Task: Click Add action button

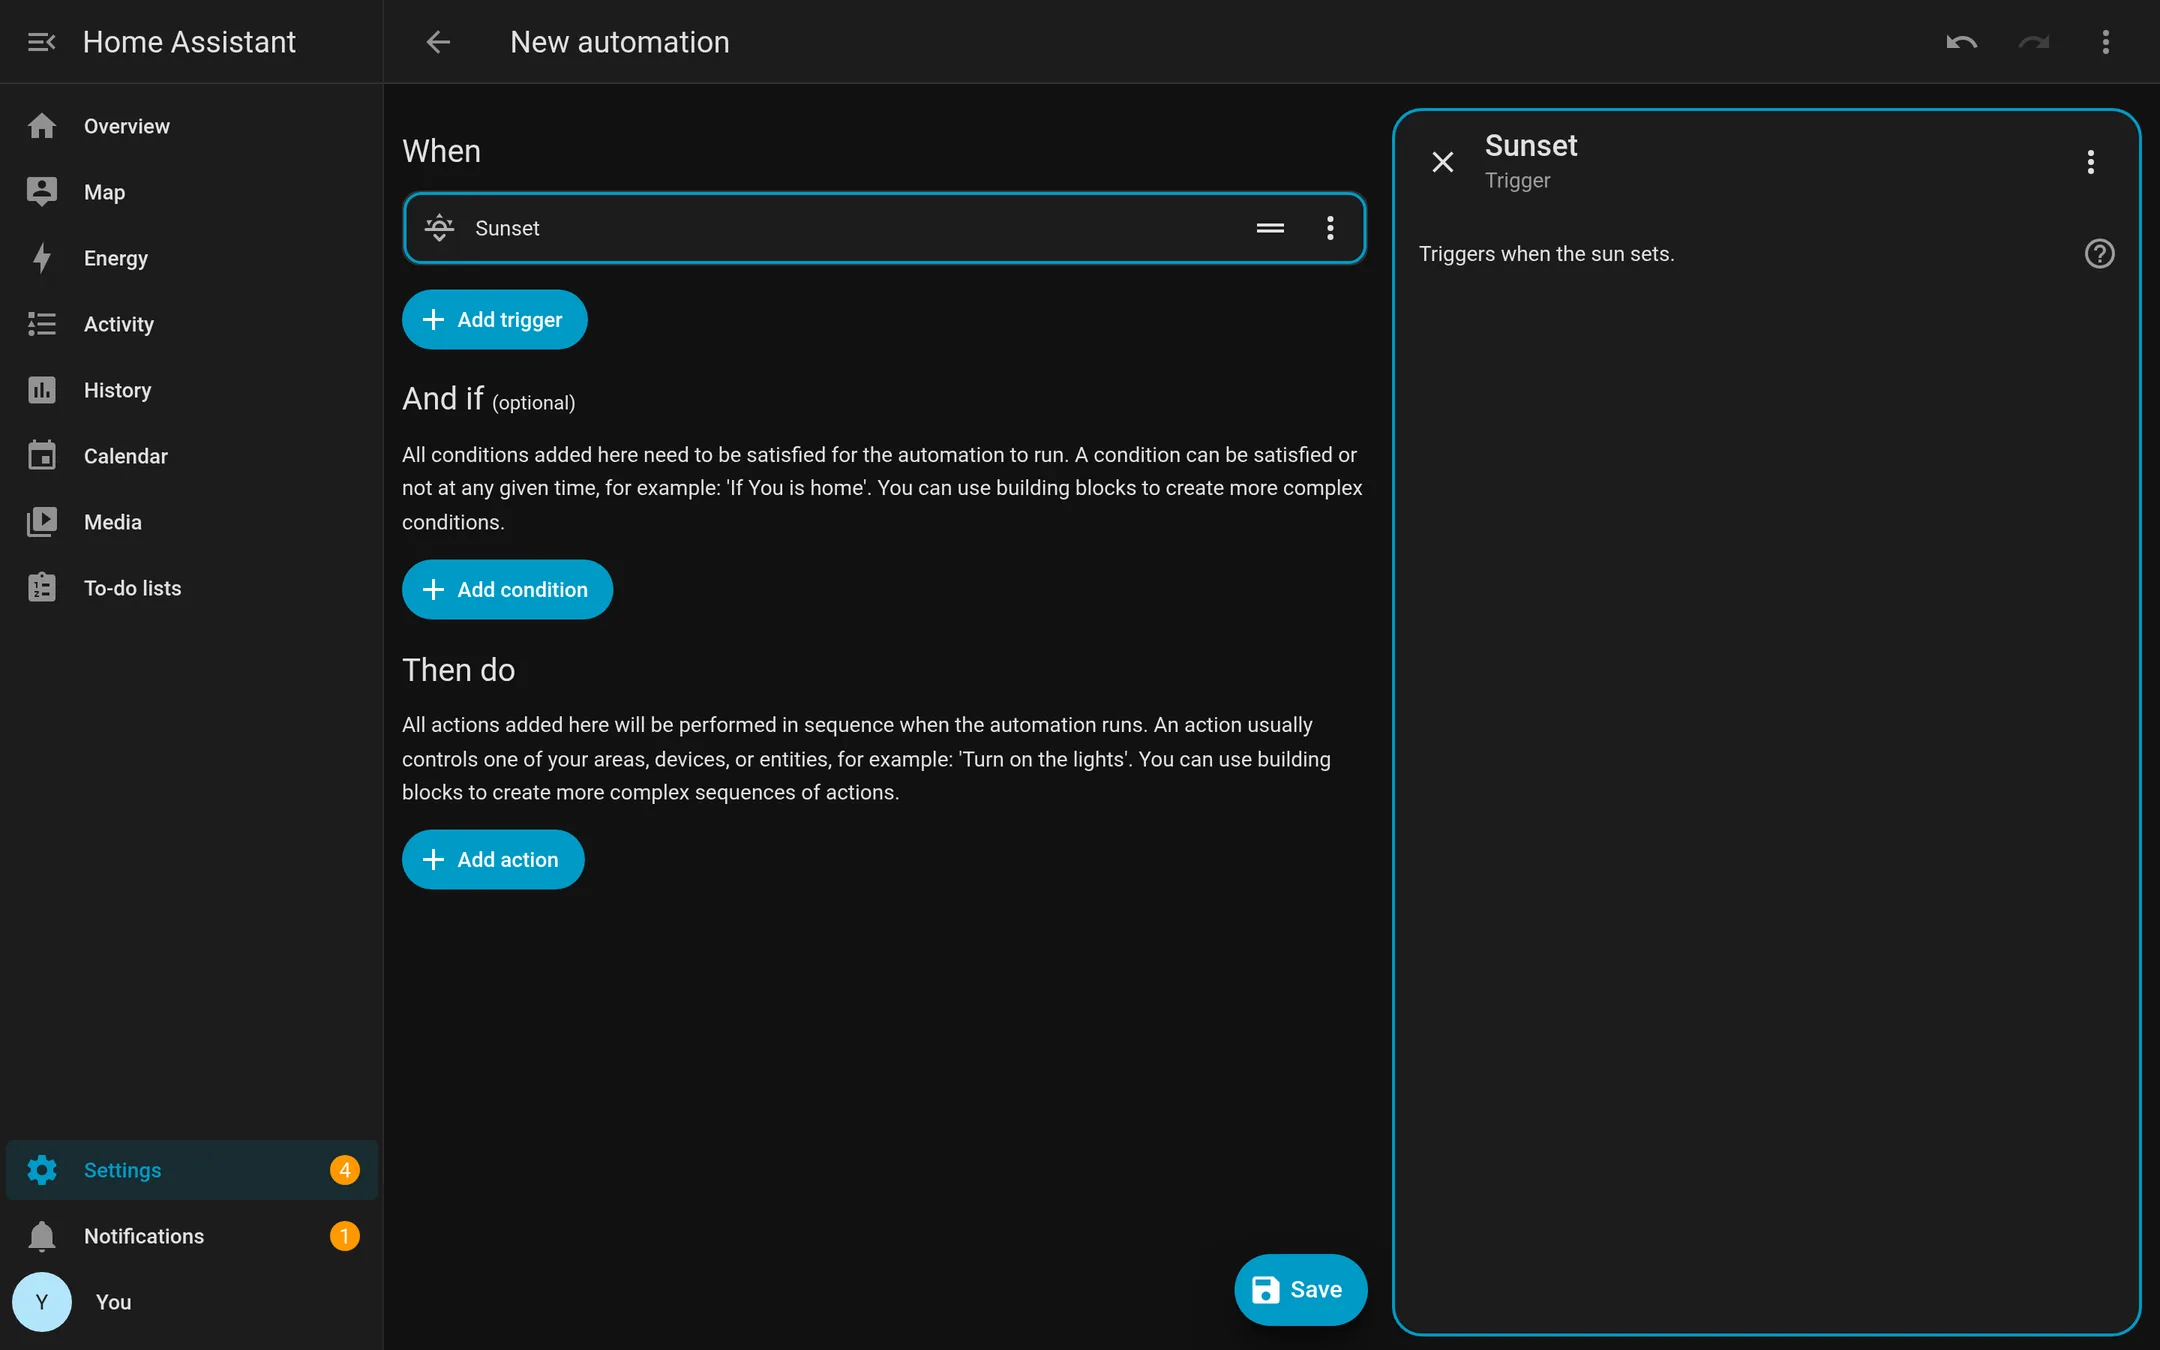Action: 493,860
